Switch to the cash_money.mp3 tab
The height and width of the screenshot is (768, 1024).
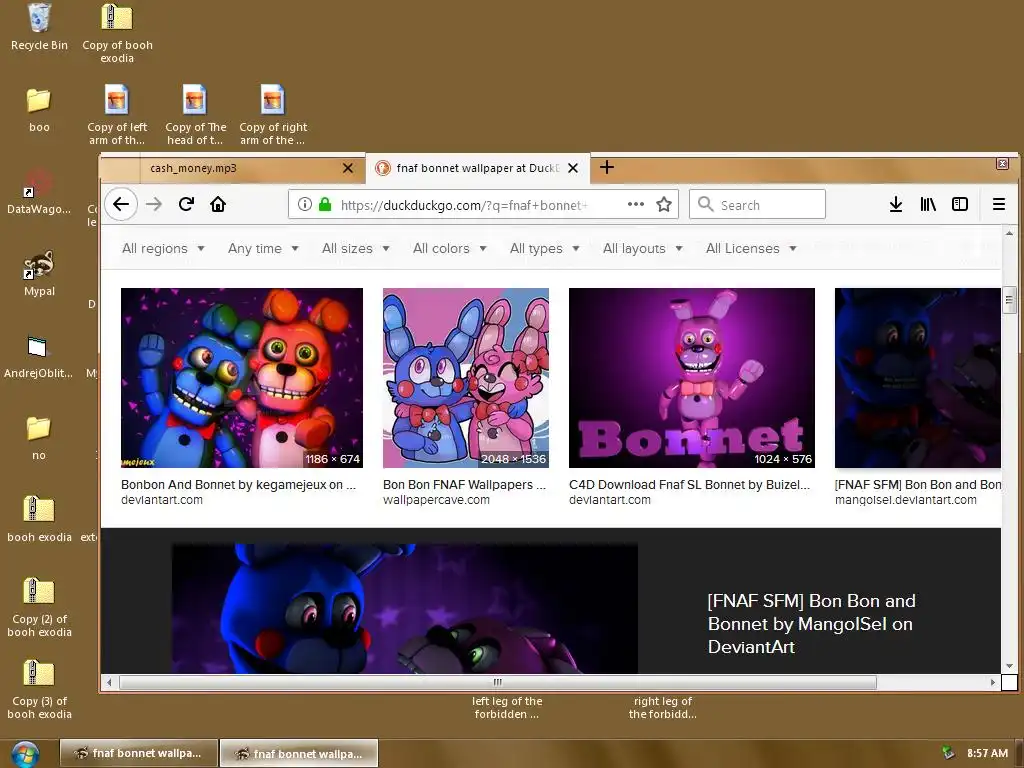tap(193, 168)
